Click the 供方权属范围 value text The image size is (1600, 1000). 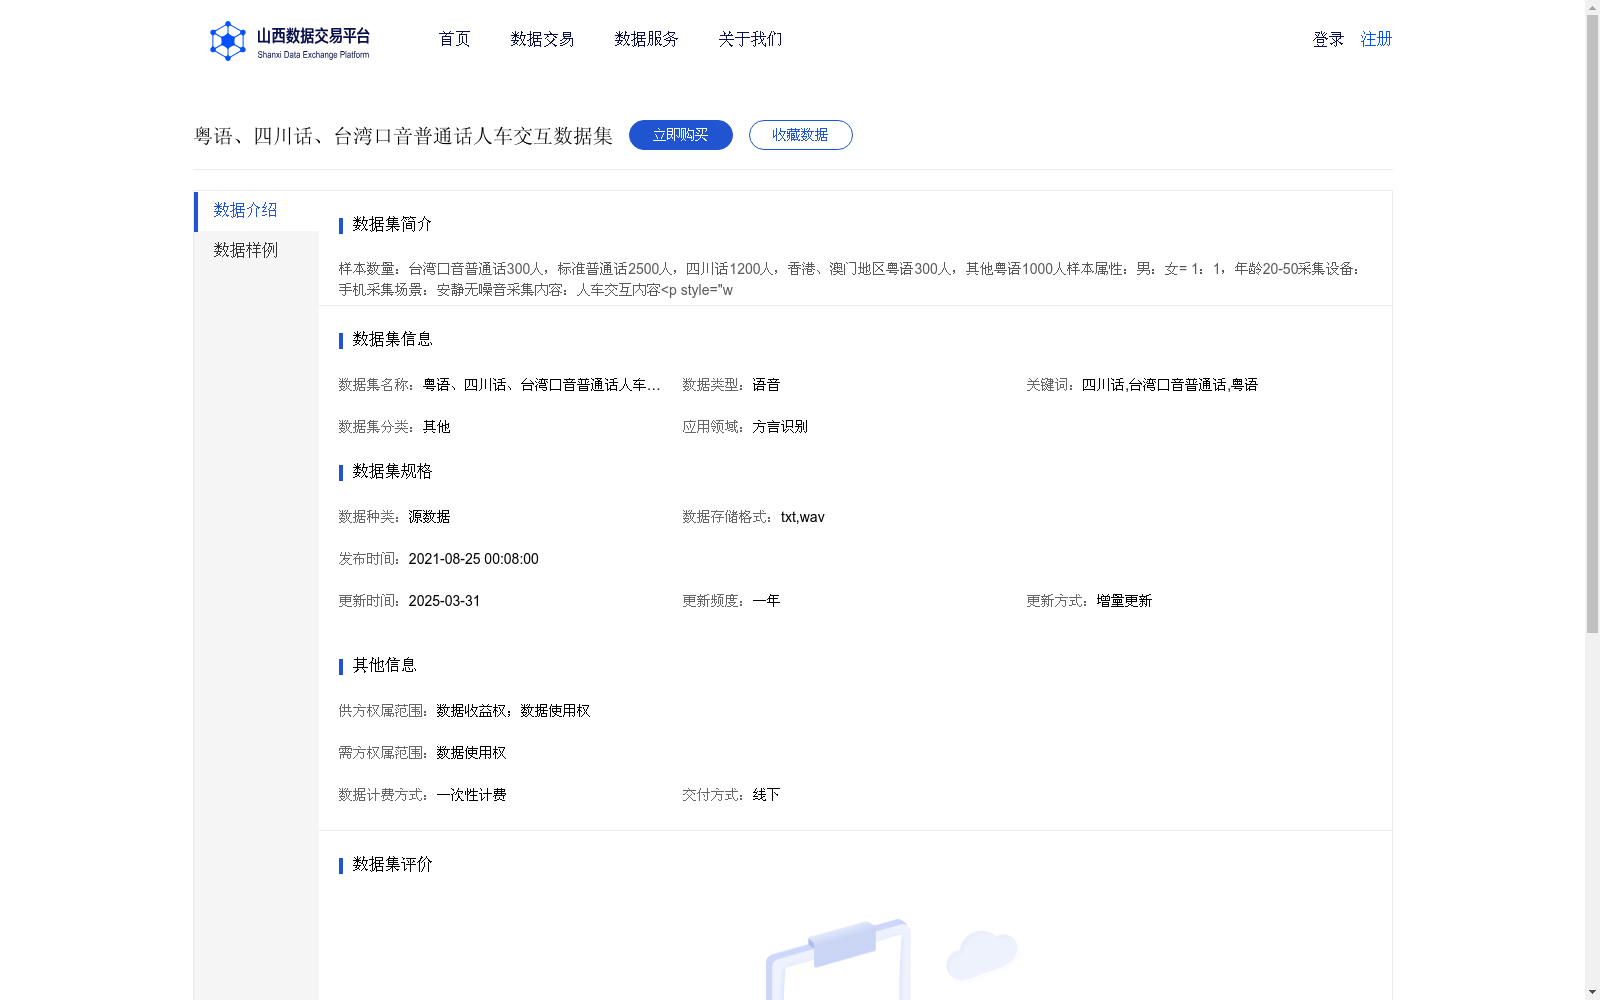coord(513,711)
